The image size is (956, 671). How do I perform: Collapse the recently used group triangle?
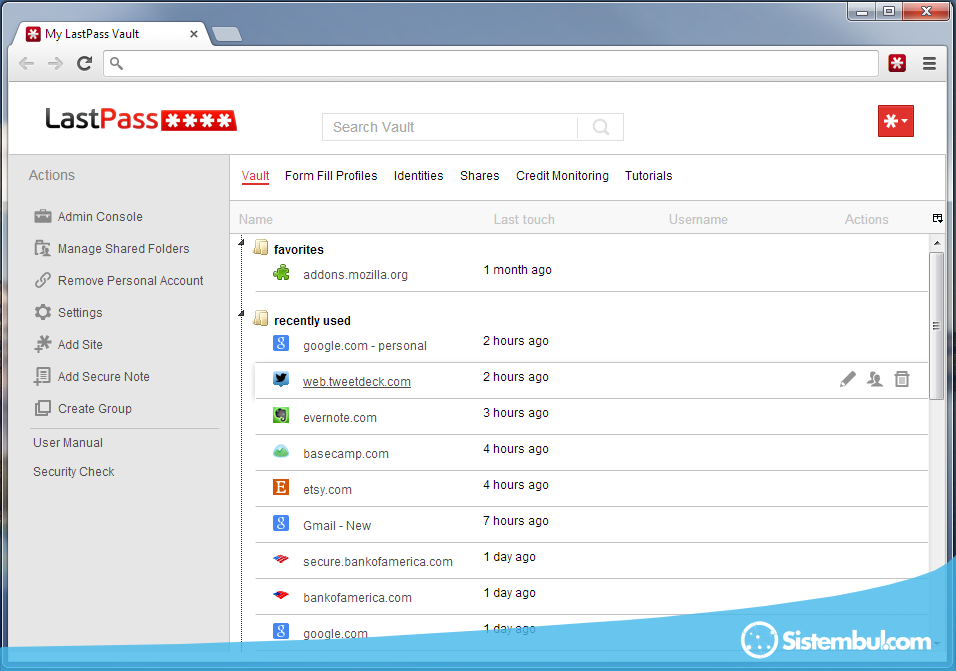click(241, 314)
